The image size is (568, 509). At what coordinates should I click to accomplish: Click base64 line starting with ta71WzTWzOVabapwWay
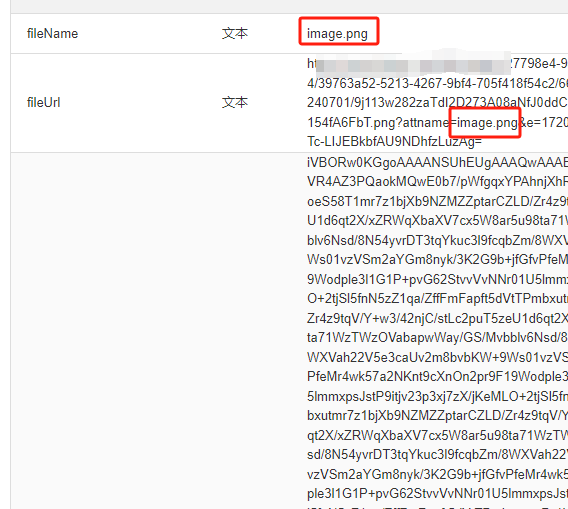coord(437,338)
